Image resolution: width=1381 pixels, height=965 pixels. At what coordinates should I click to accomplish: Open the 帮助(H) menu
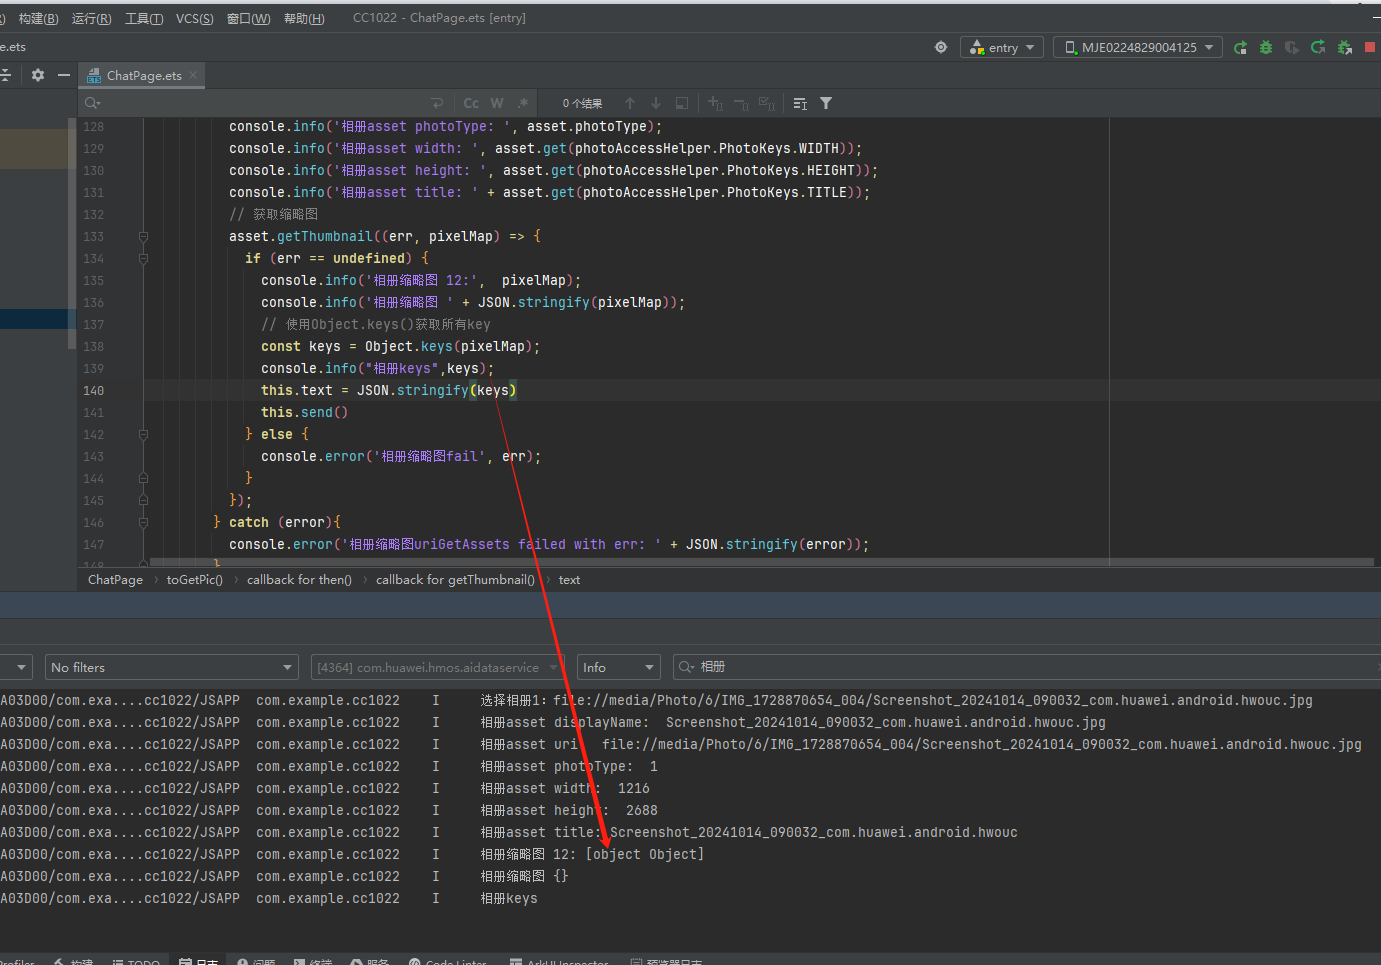(x=304, y=18)
